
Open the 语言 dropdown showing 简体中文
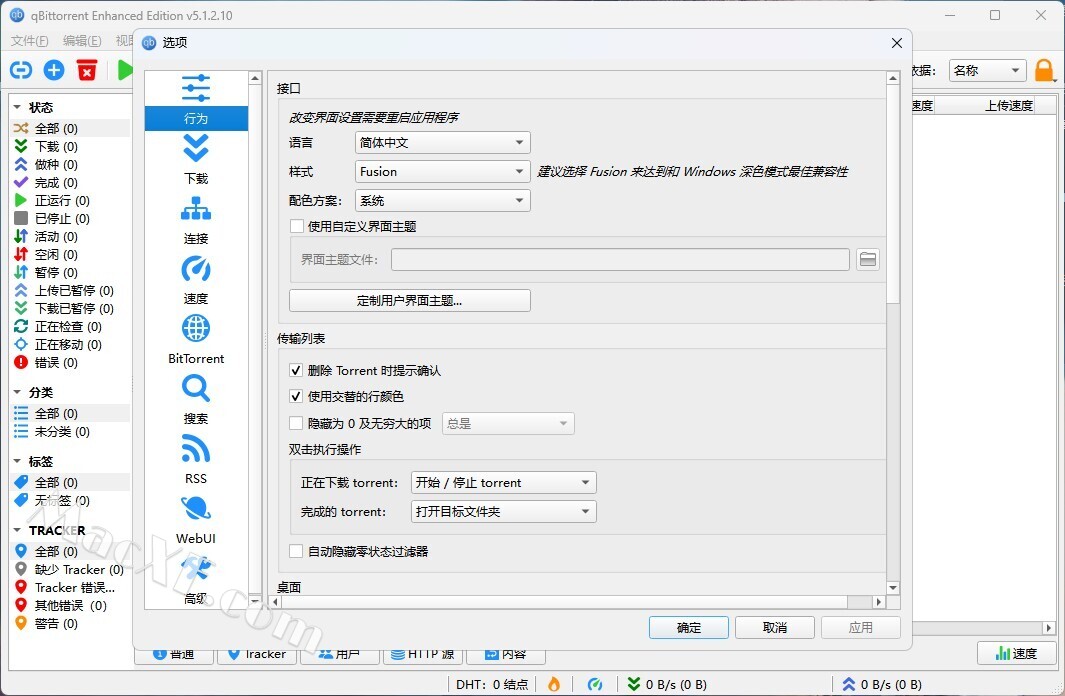click(442, 143)
